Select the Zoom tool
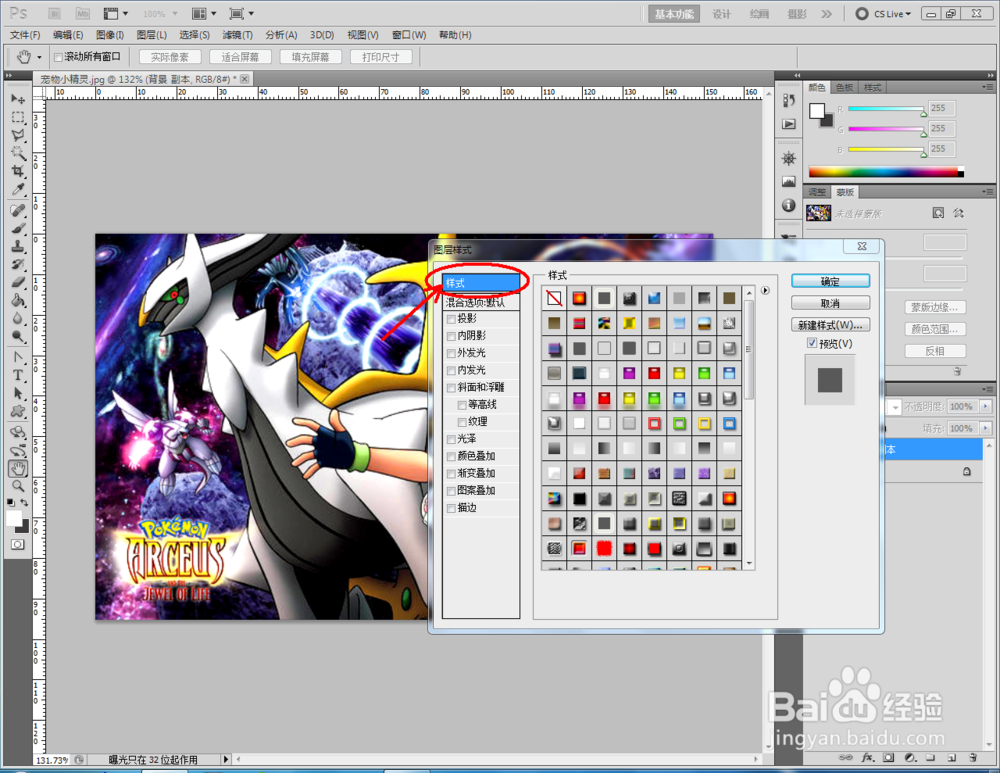The image size is (1000, 773). 18,487
